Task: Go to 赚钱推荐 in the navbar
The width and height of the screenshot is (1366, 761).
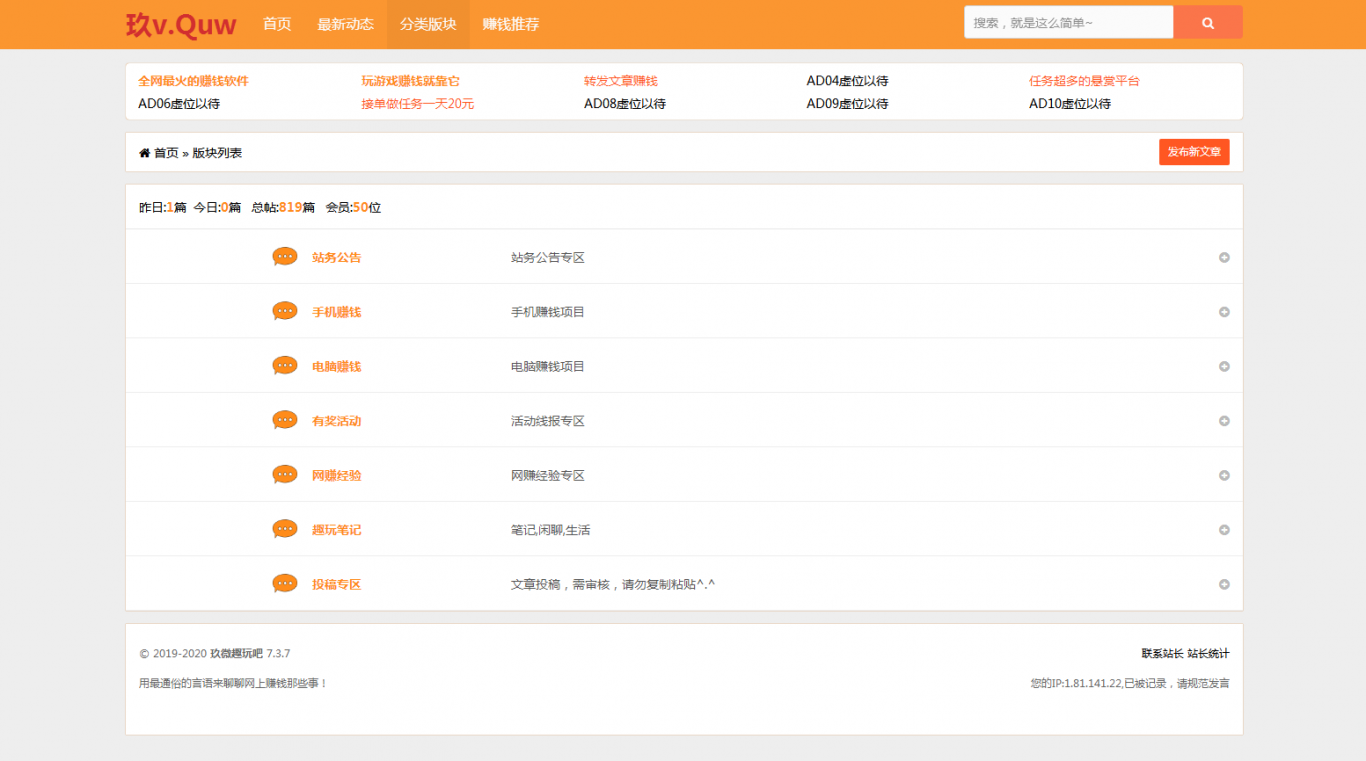Action: tap(511, 24)
